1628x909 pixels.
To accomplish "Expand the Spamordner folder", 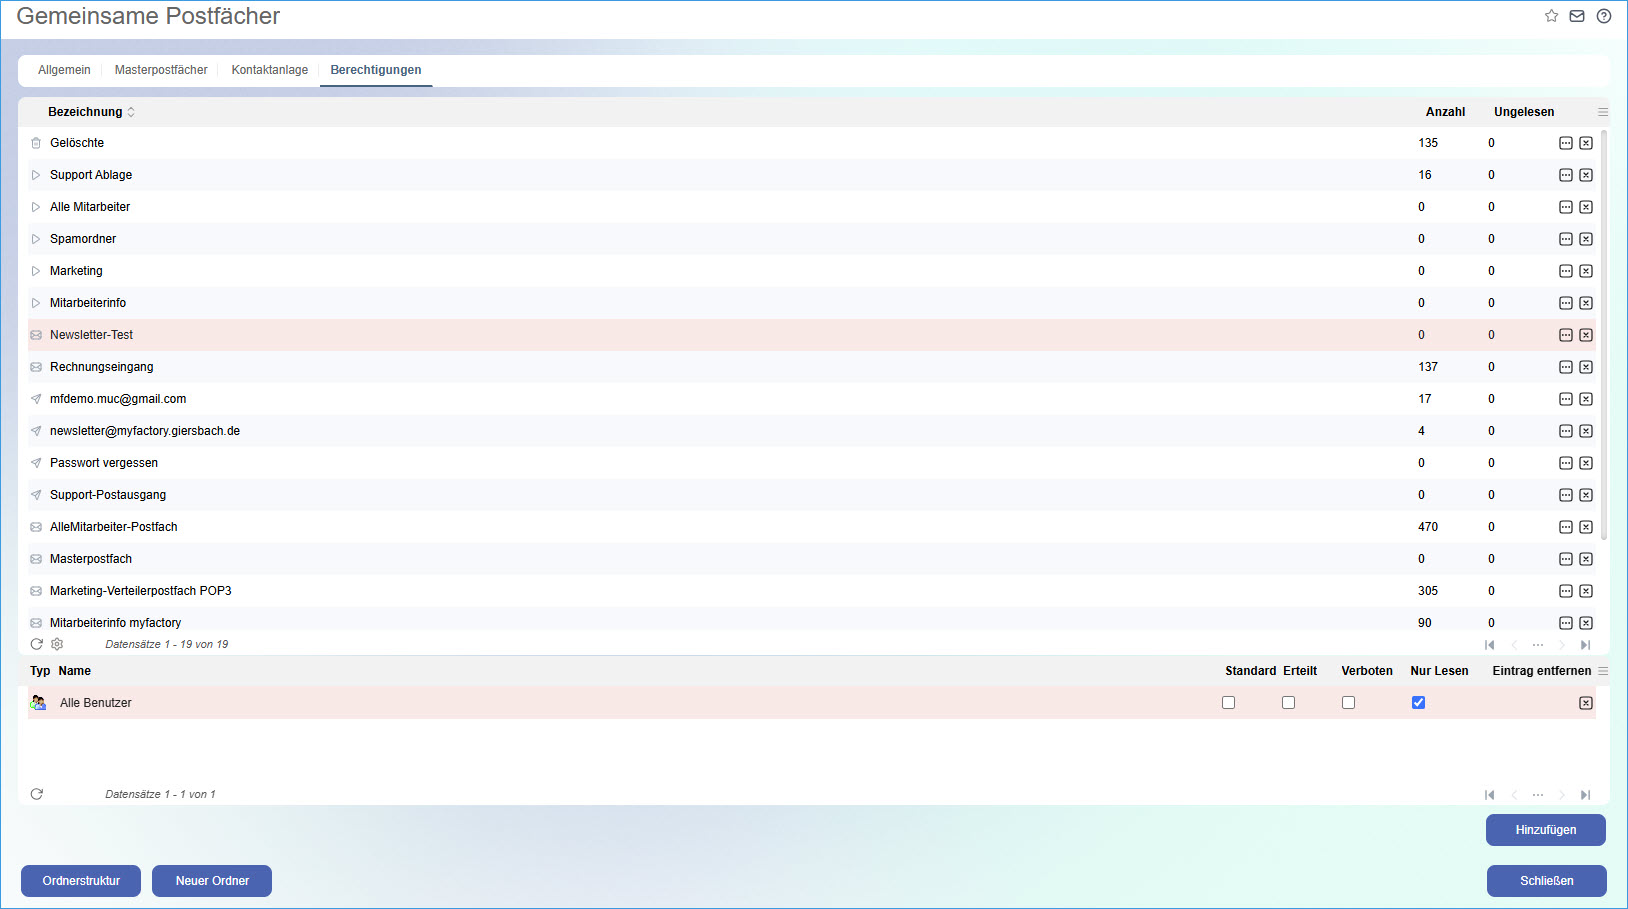I will point(36,239).
